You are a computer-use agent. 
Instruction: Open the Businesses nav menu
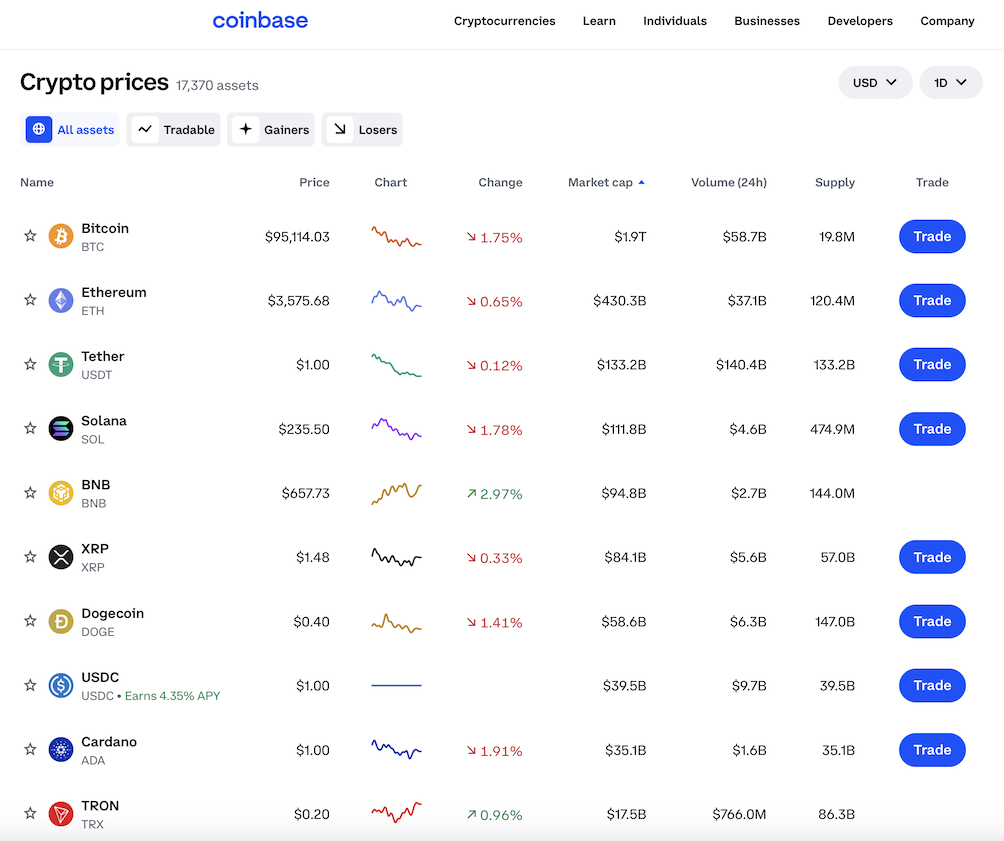tap(767, 21)
